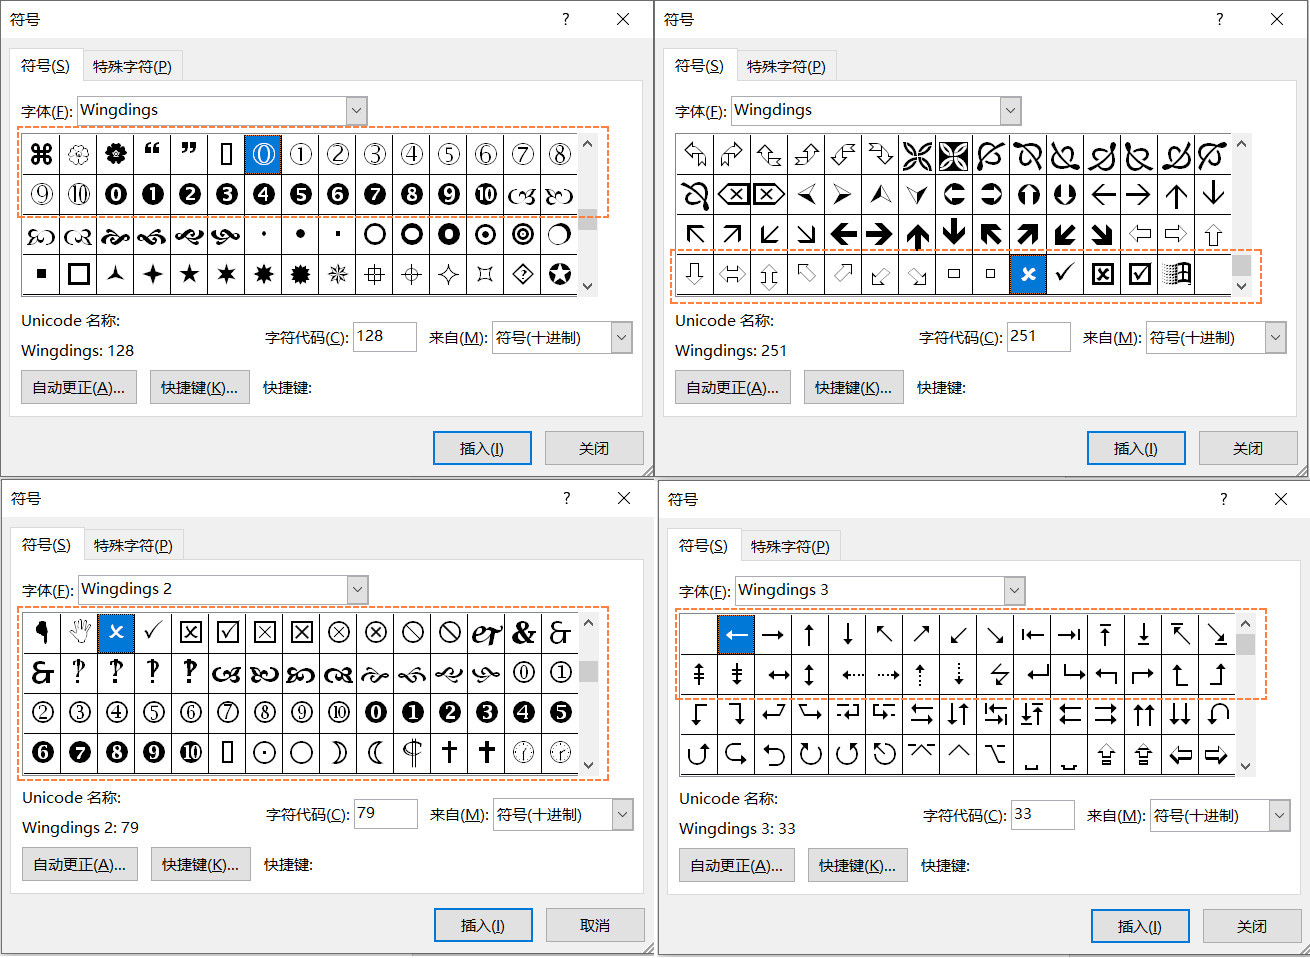
Task: Expand the Wingdings 2 font dropdown
Action: pos(358,590)
